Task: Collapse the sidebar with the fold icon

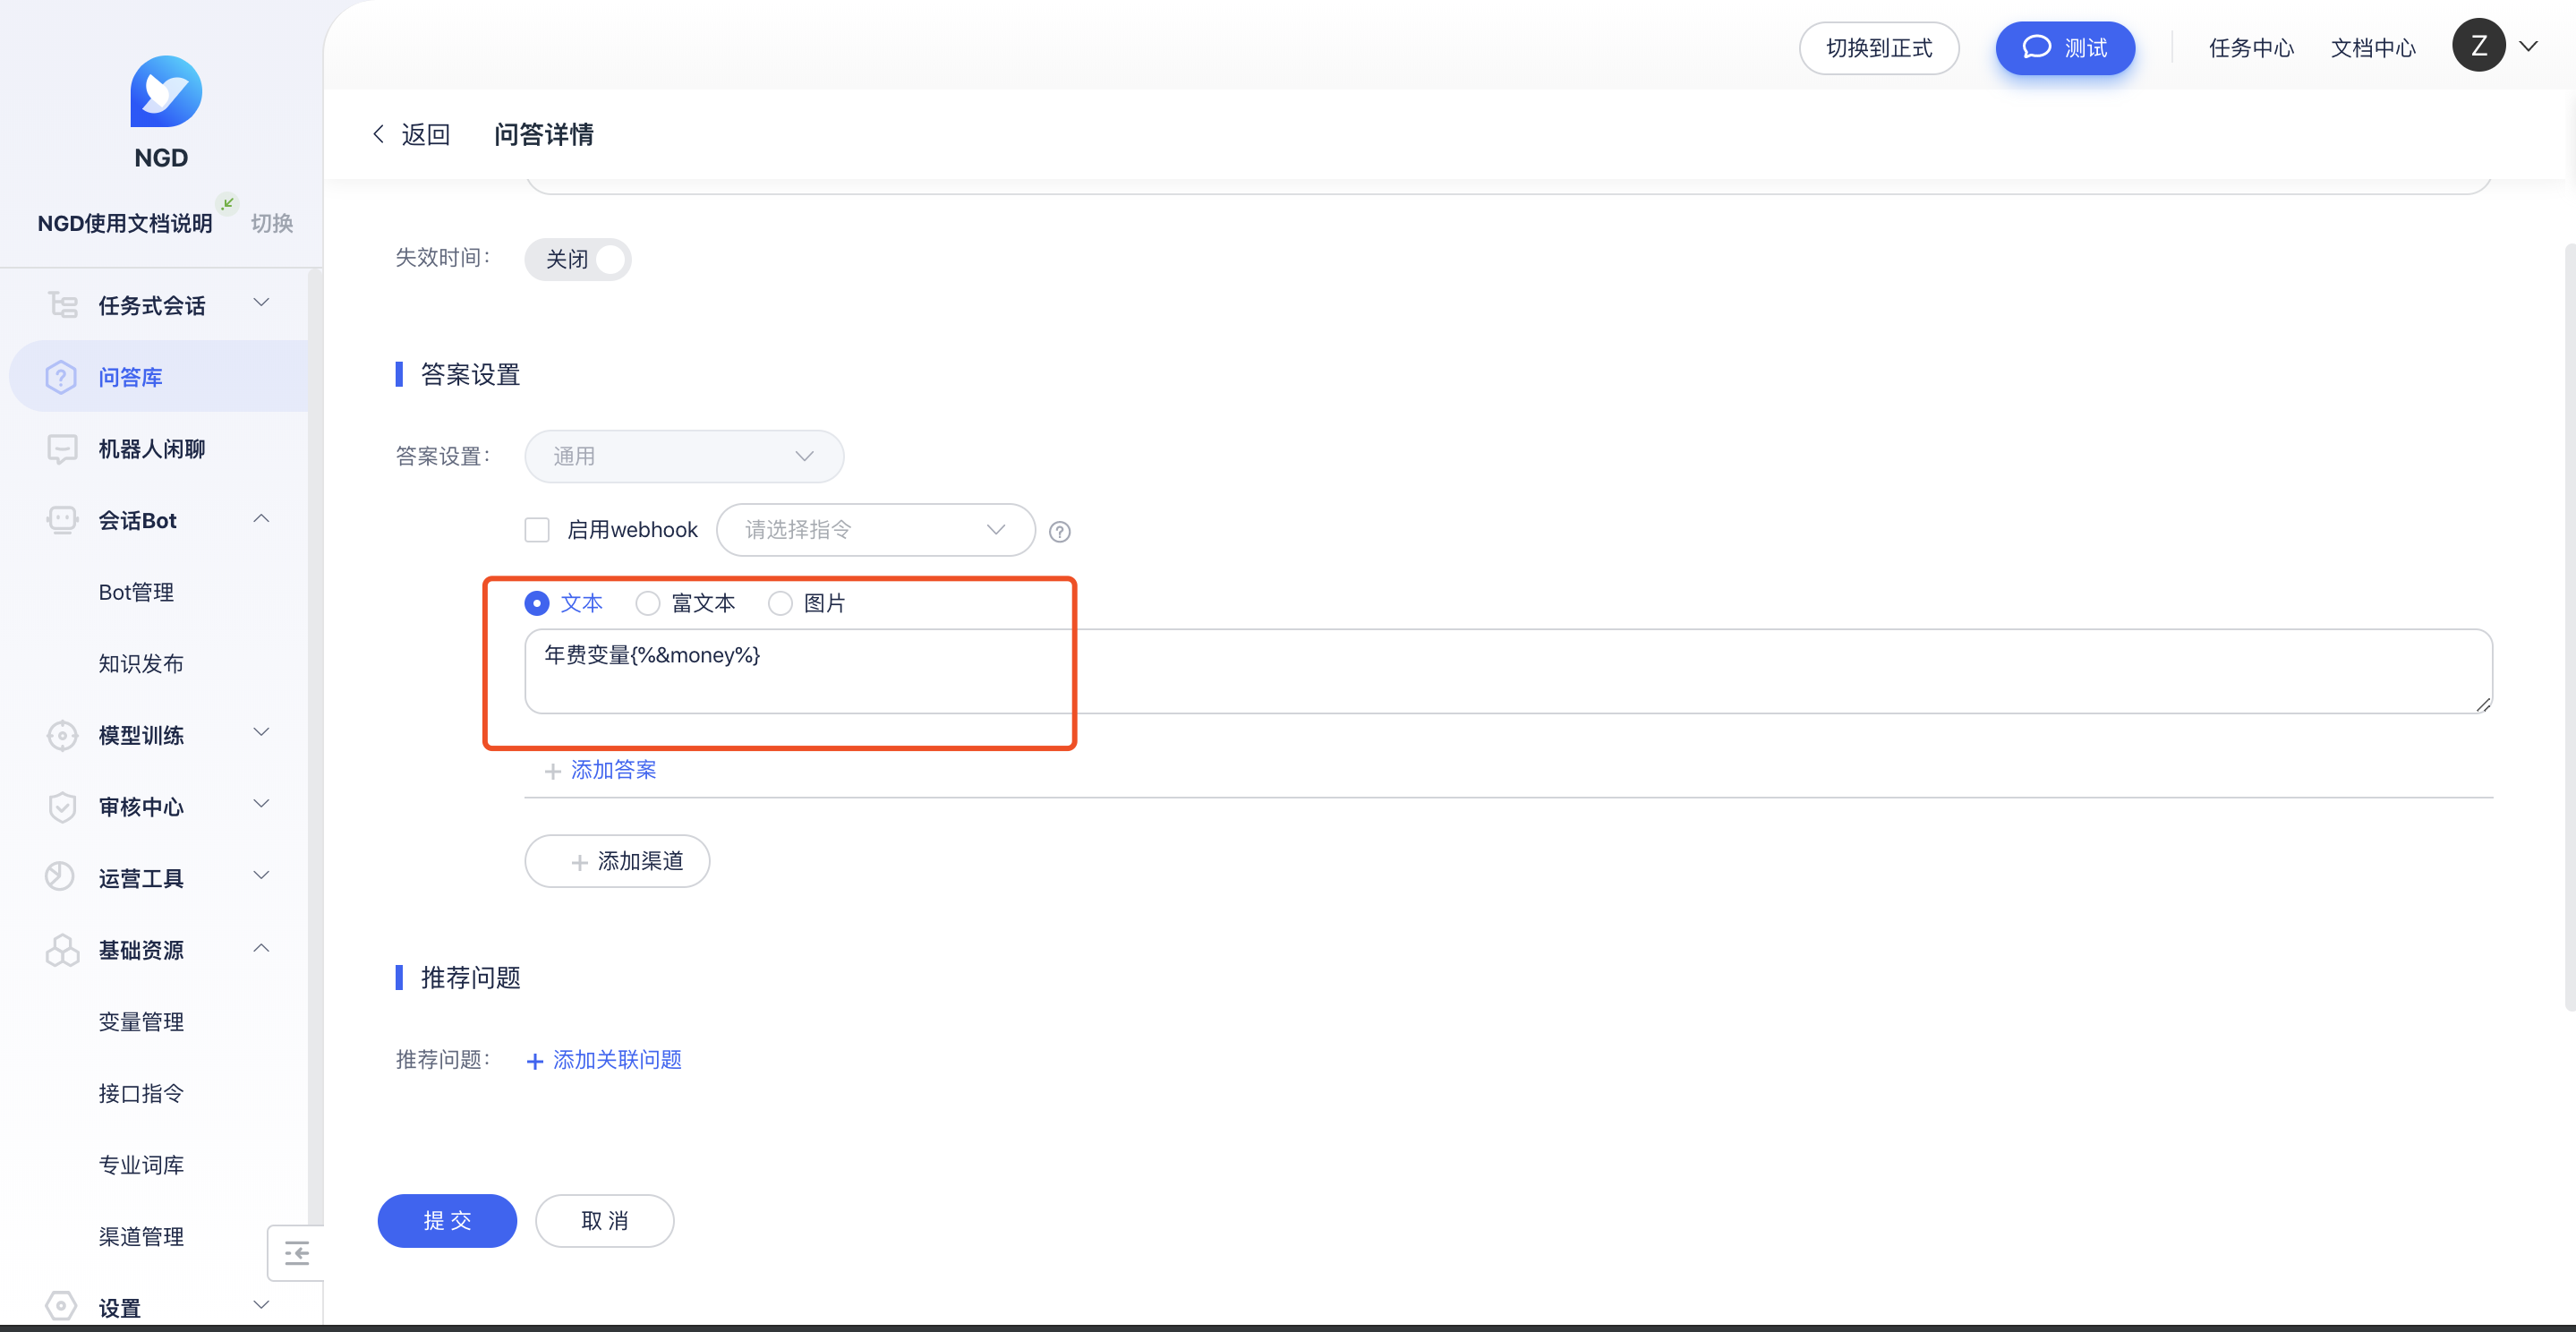Action: [x=296, y=1252]
